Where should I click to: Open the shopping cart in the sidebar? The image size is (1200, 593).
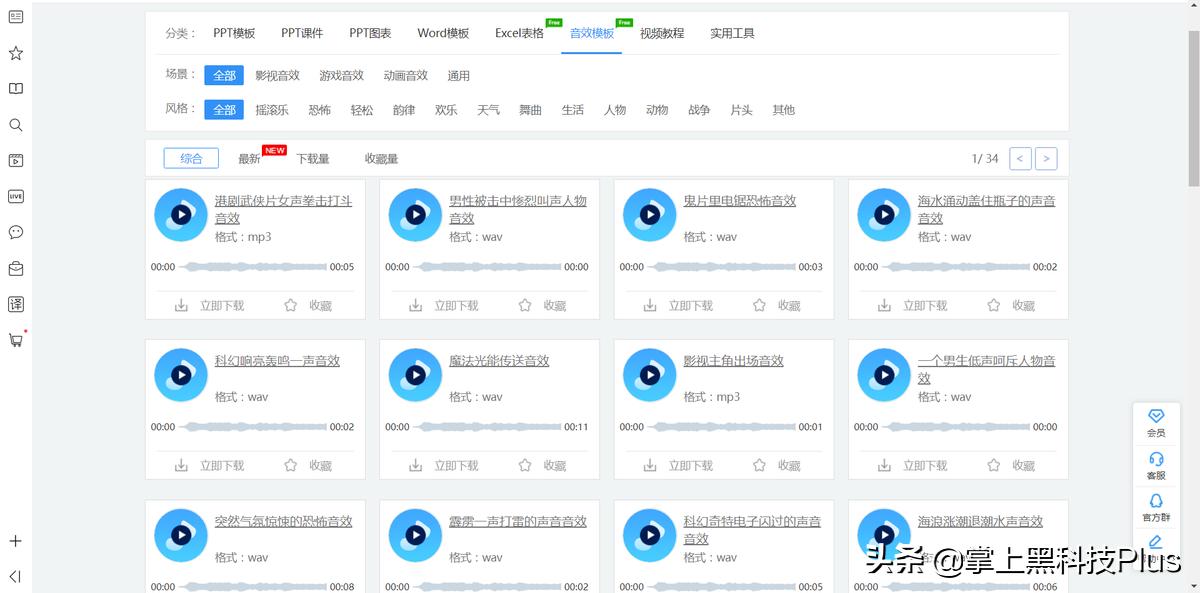(15, 340)
